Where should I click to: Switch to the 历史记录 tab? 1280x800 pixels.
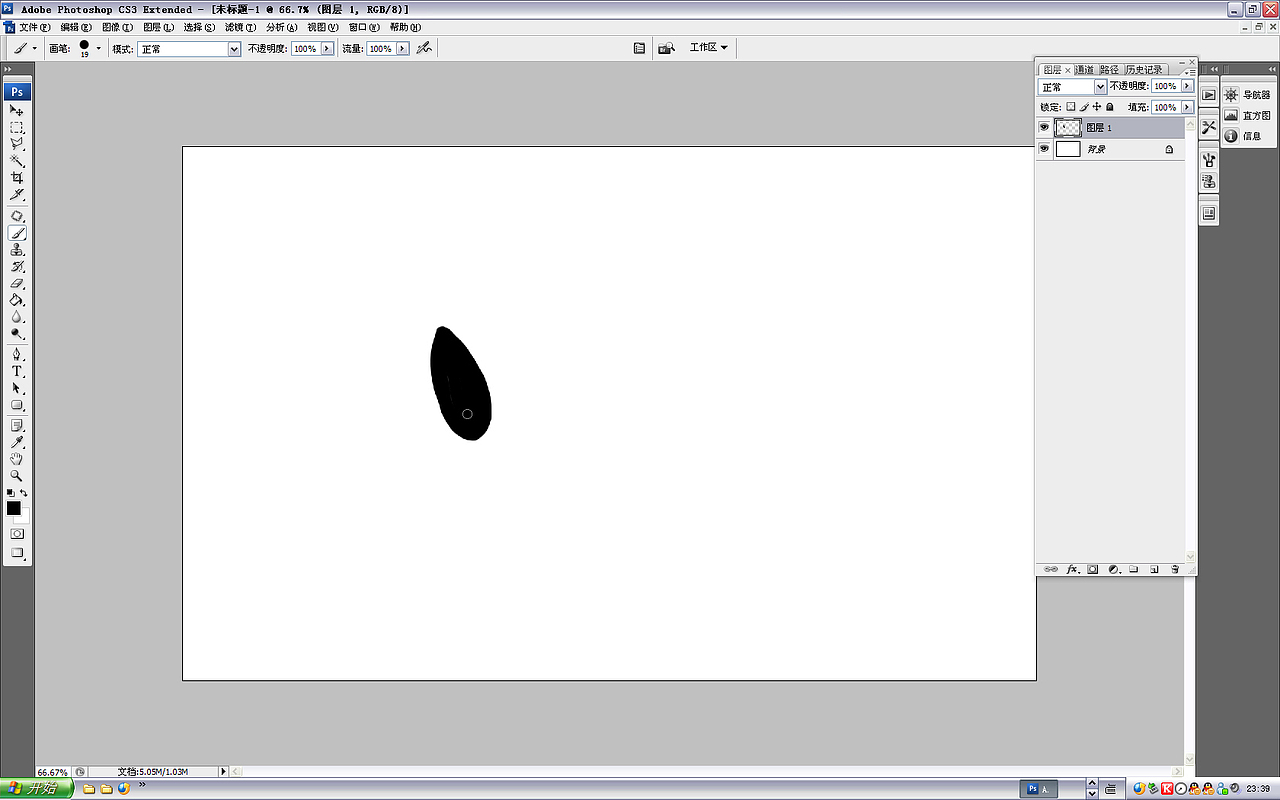1145,70
